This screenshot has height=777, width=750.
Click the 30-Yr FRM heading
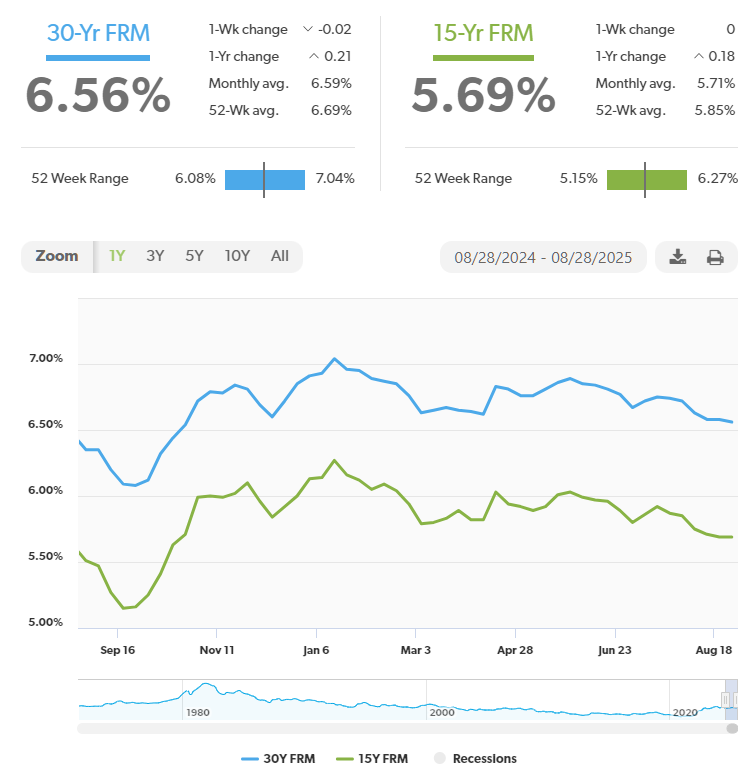[x=98, y=31]
